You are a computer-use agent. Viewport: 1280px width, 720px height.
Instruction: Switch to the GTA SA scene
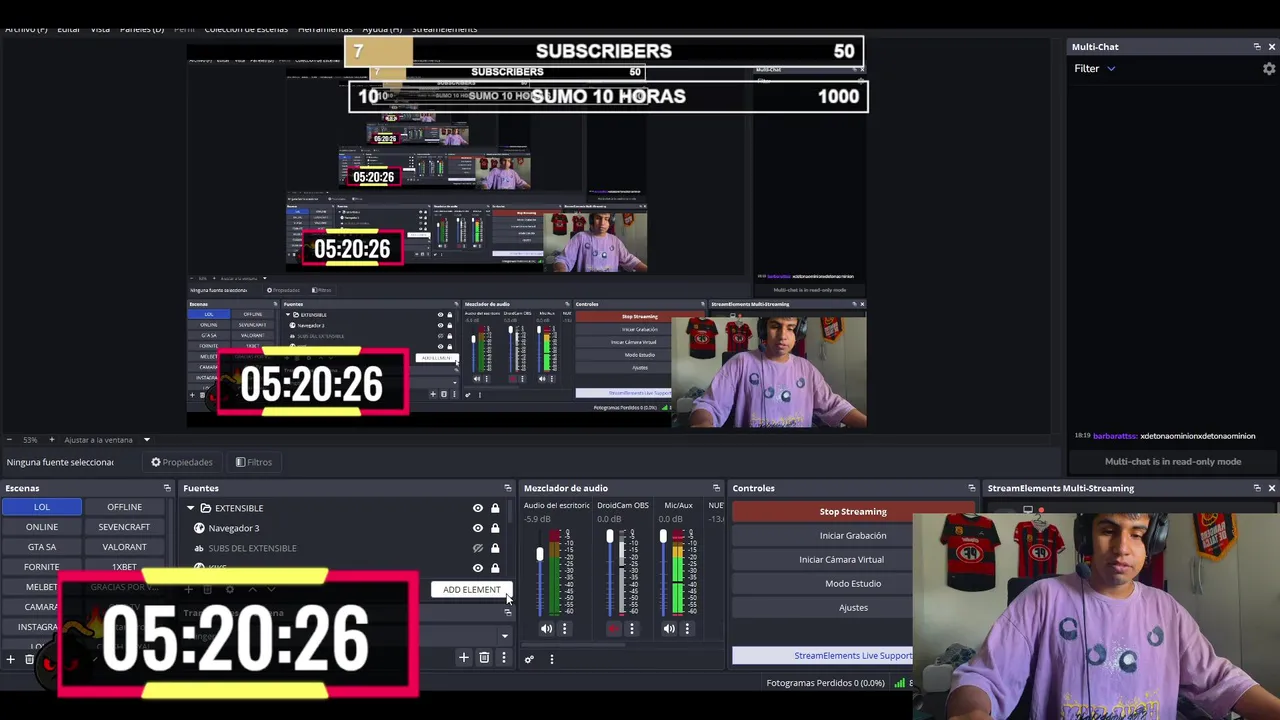pyautogui.click(x=42, y=547)
